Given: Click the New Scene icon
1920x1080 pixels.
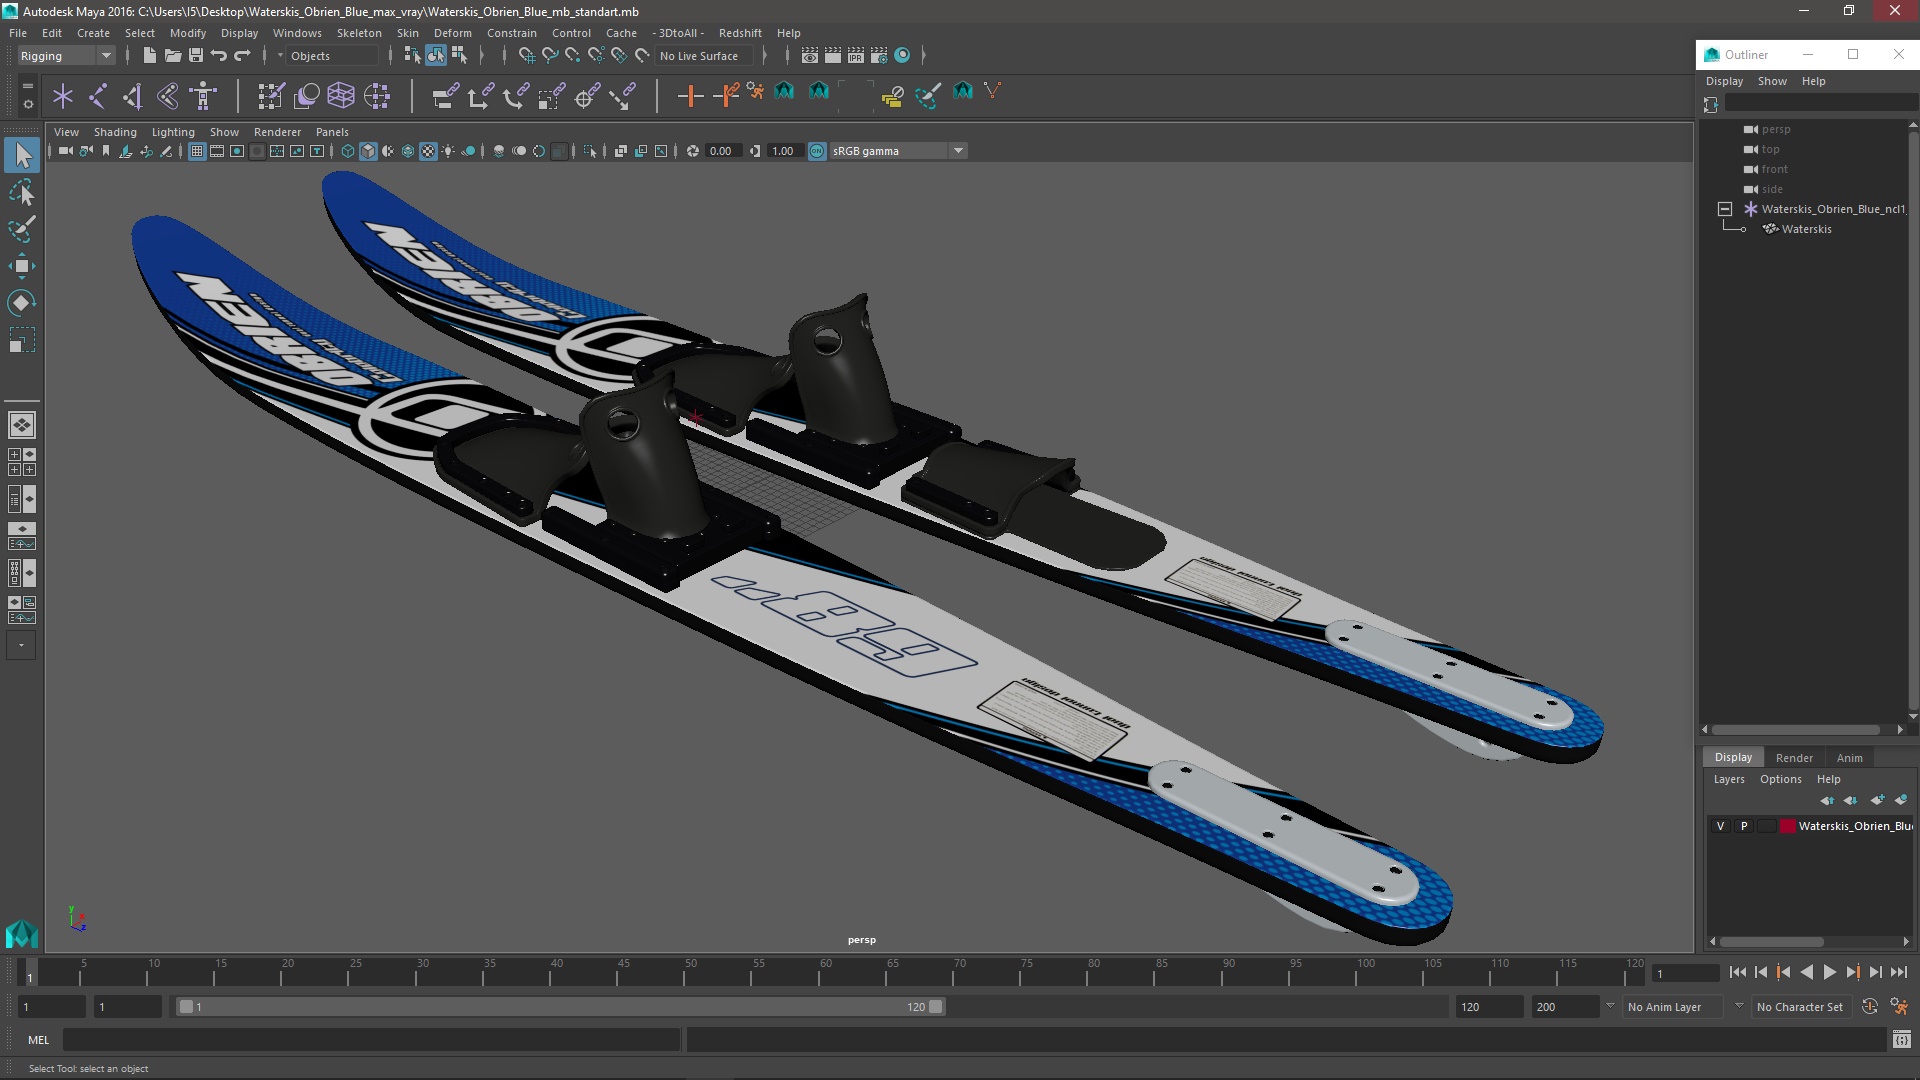Looking at the screenshot, I should coord(149,56).
